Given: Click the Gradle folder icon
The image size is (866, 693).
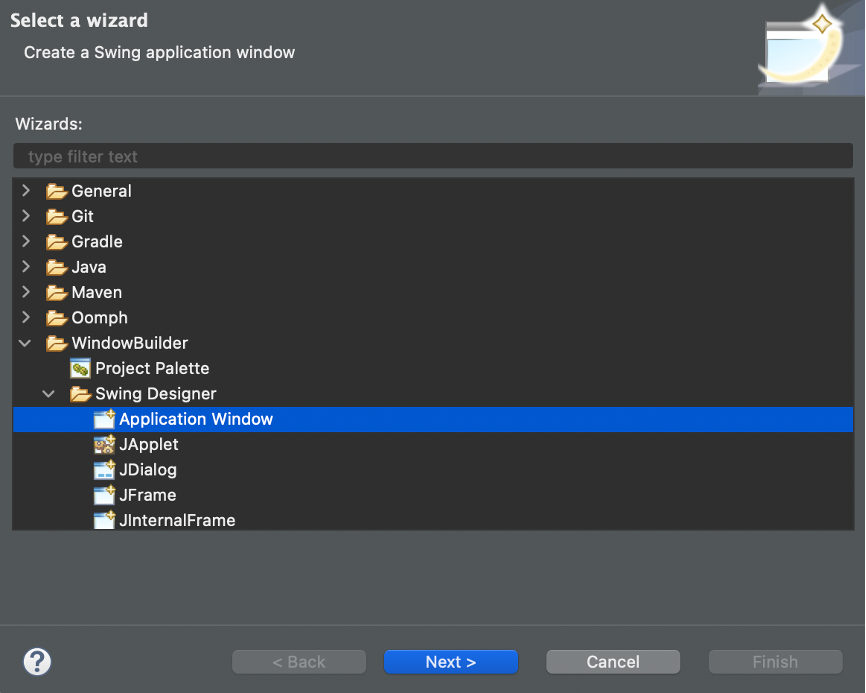Looking at the screenshot, I should 56,242.
